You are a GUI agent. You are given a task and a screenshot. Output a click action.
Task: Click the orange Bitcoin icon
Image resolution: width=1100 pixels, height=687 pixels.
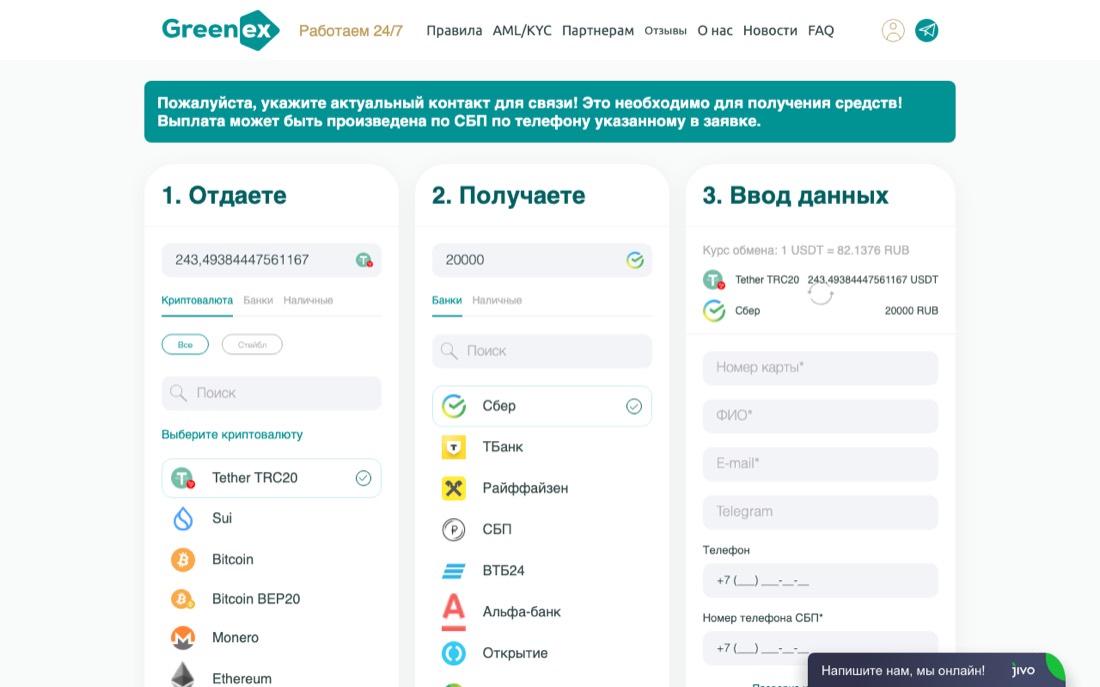183,559
